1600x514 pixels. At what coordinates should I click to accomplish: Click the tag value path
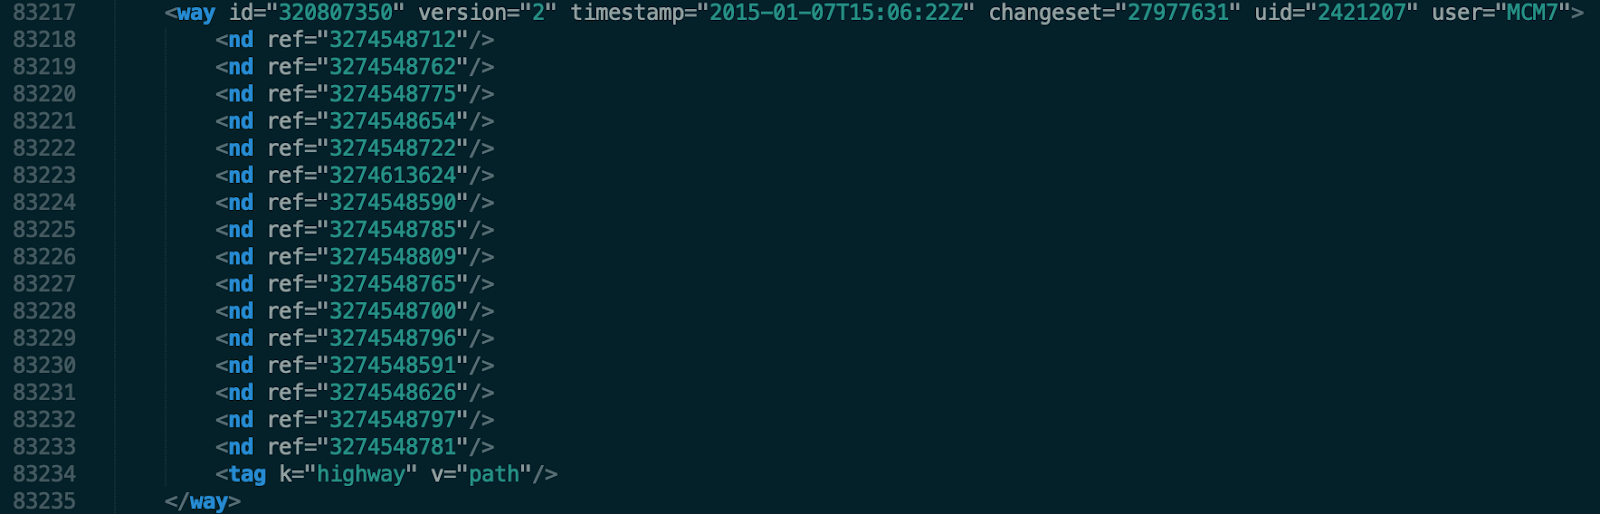tap(494, 474)
